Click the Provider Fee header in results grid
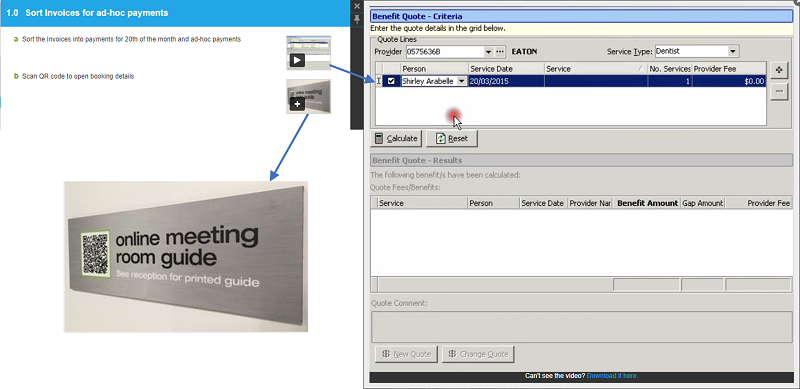This screenshot has height=389, width=800. click(x=759, y=203)
